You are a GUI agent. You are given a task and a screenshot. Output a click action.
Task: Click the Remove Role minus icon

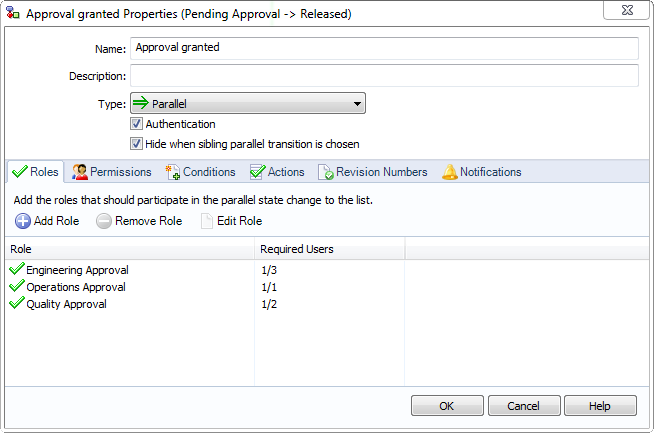coord(104,221)
